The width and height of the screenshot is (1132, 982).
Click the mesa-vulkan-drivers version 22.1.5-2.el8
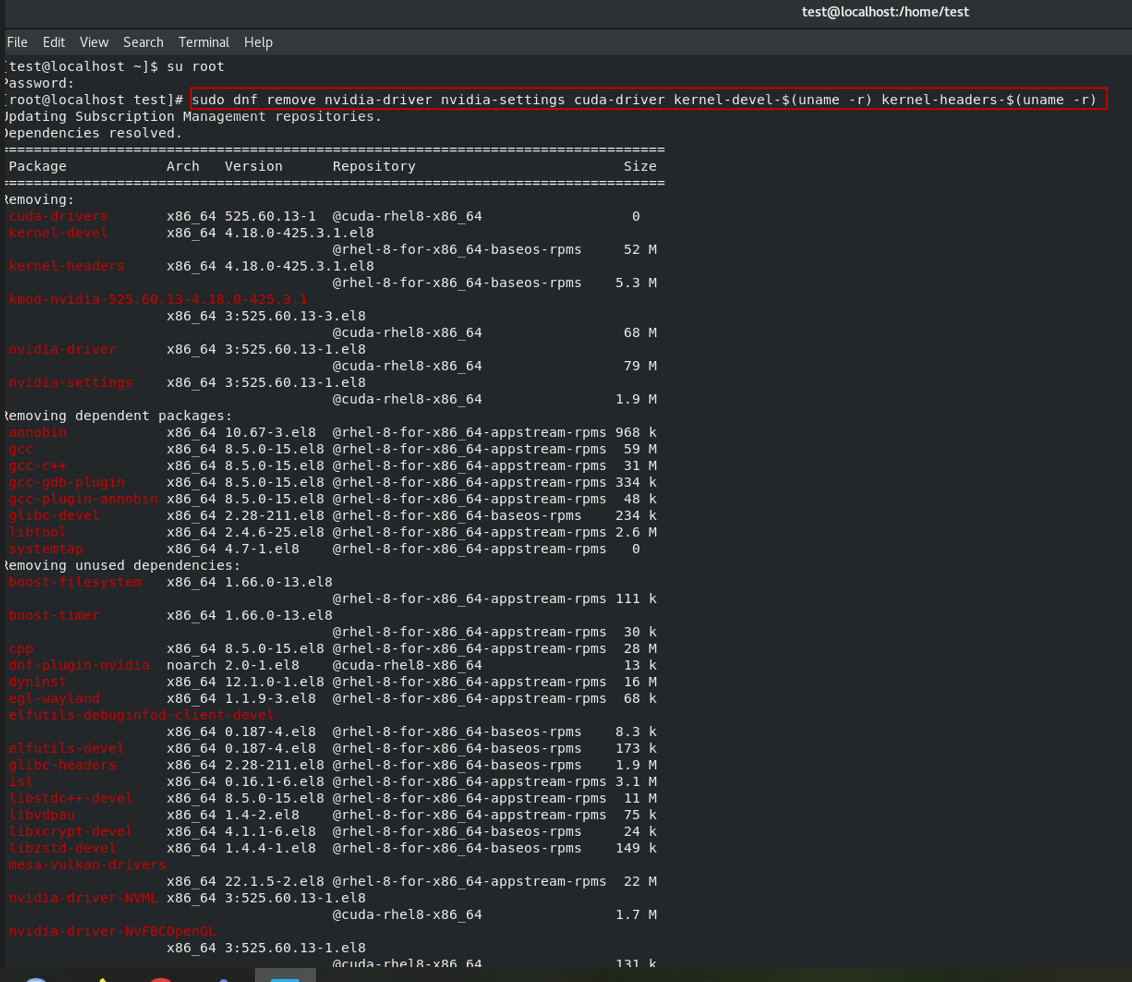(x=274, y=880)
